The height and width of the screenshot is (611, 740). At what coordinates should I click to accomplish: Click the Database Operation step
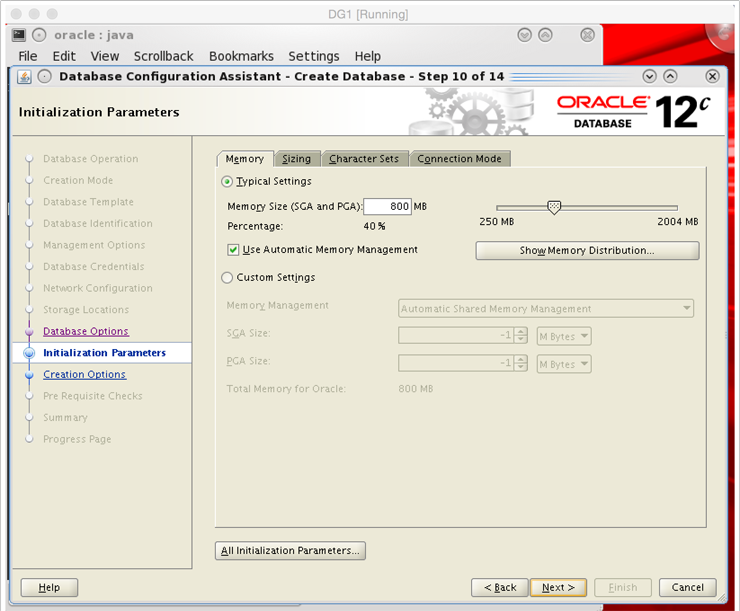(x=91, y=159)
